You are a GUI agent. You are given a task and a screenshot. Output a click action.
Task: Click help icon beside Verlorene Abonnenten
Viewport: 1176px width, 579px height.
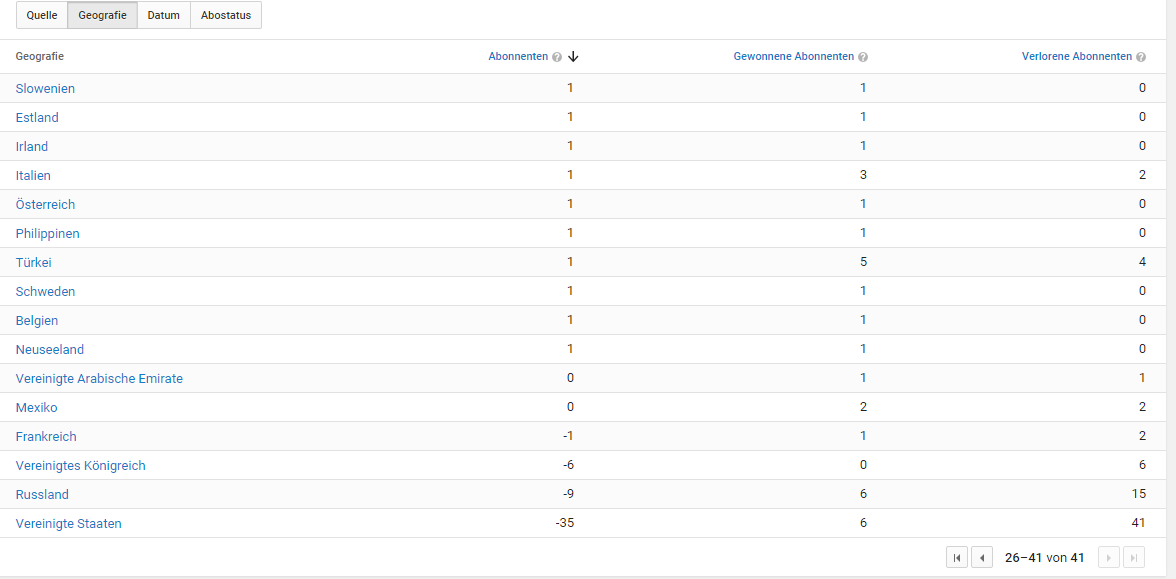1141,57
